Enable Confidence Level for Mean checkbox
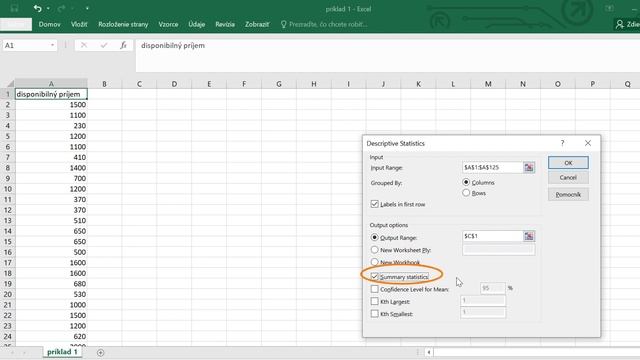 [374, 289]
